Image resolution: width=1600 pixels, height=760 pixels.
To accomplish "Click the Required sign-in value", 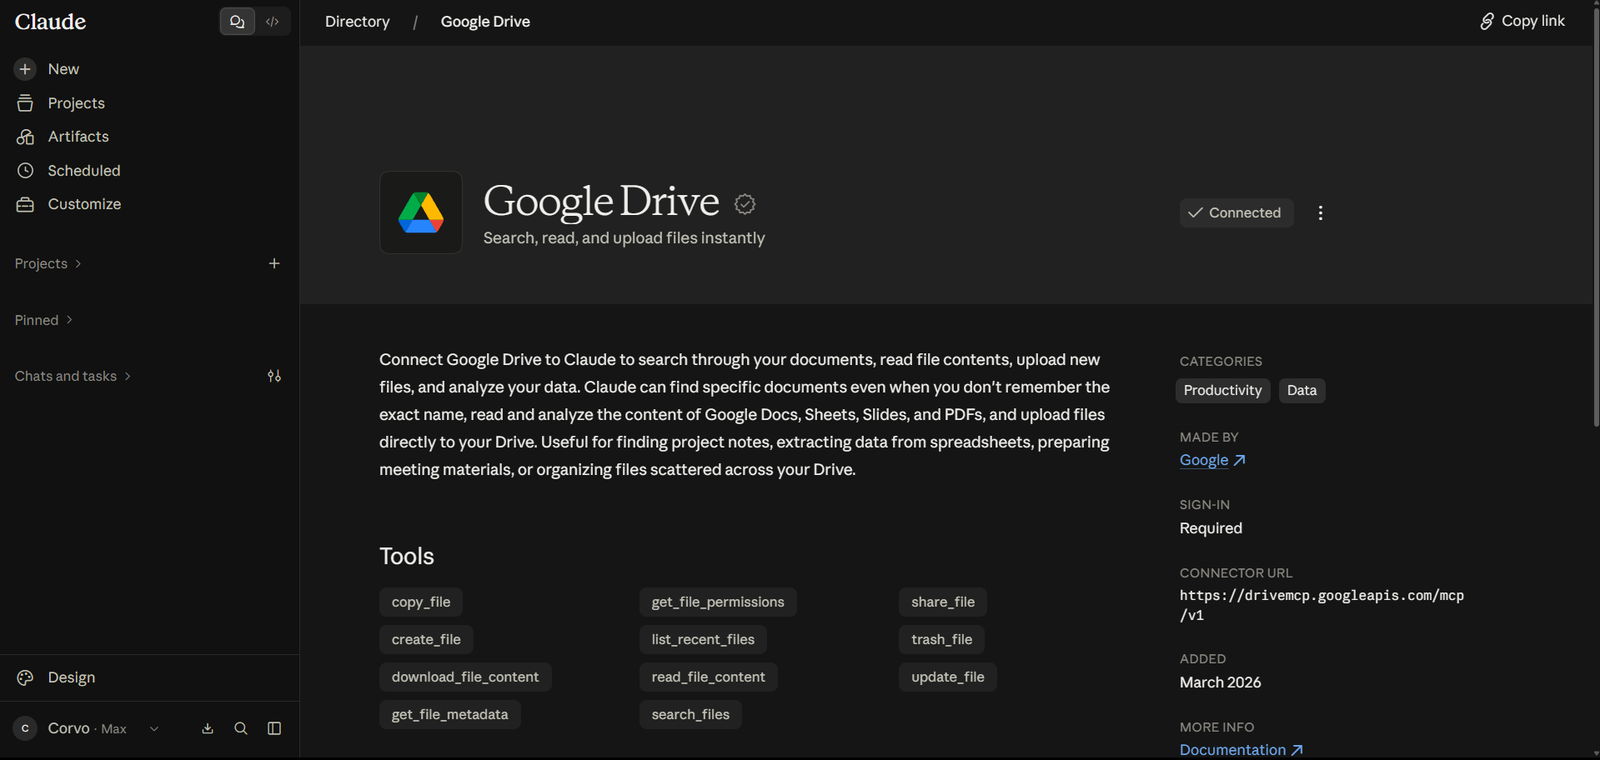I will click(x=1211, y=528).
